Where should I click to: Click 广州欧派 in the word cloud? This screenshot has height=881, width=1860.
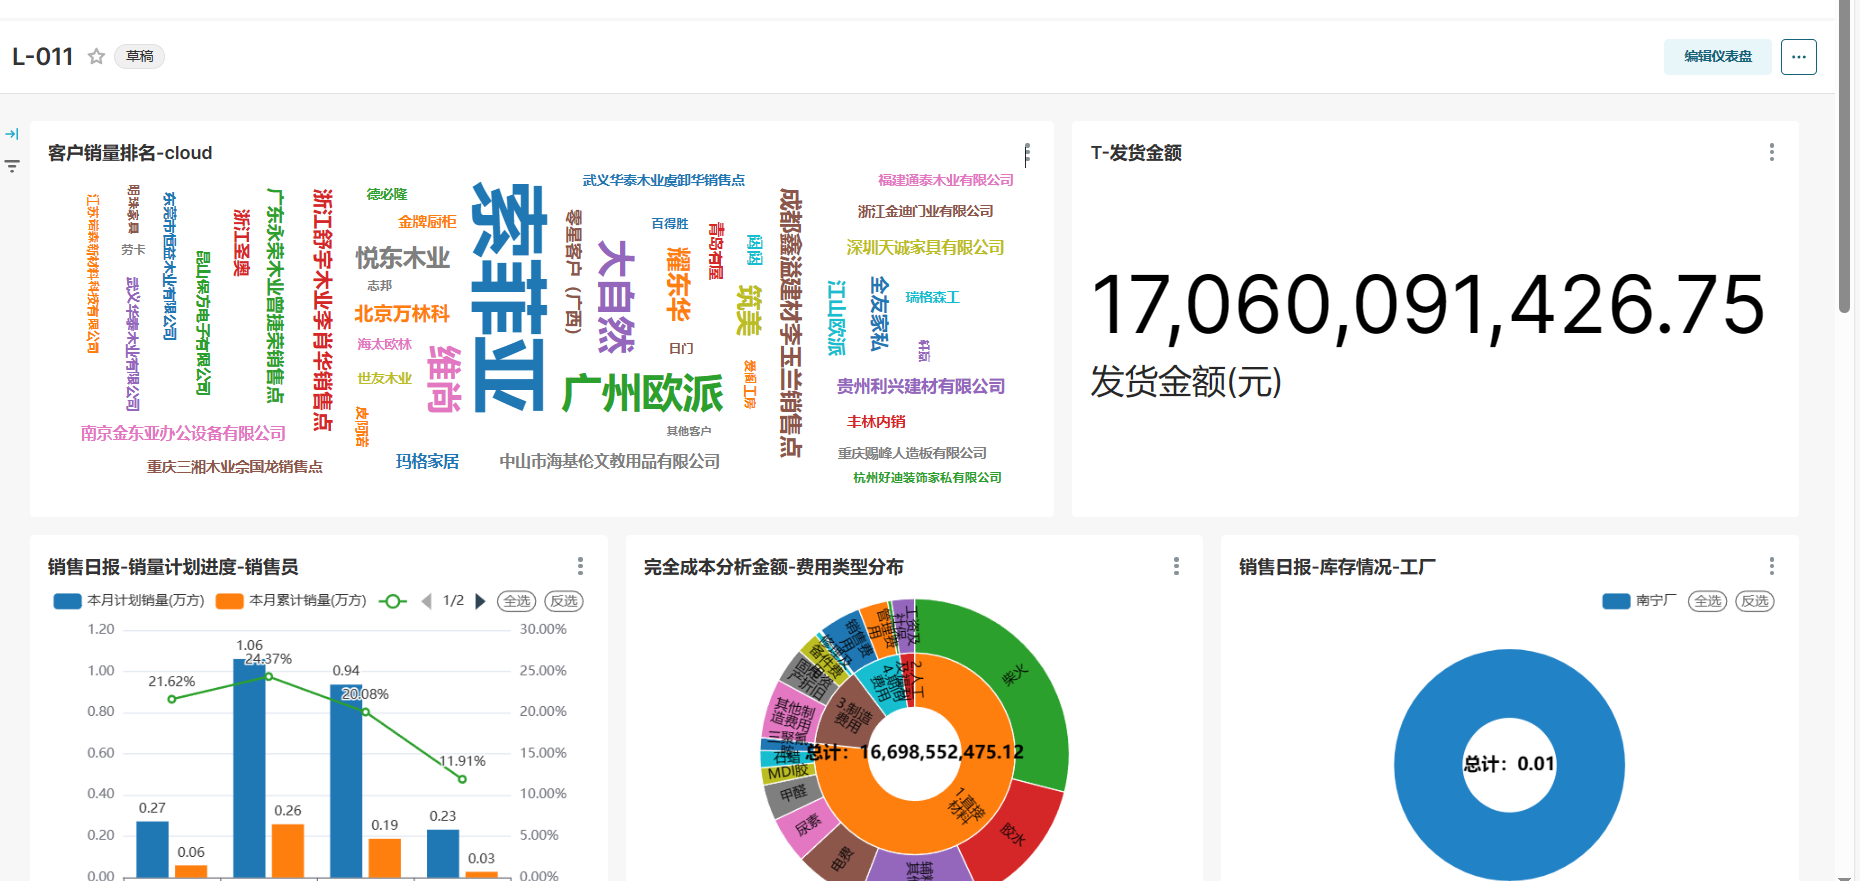click(642, 394)
